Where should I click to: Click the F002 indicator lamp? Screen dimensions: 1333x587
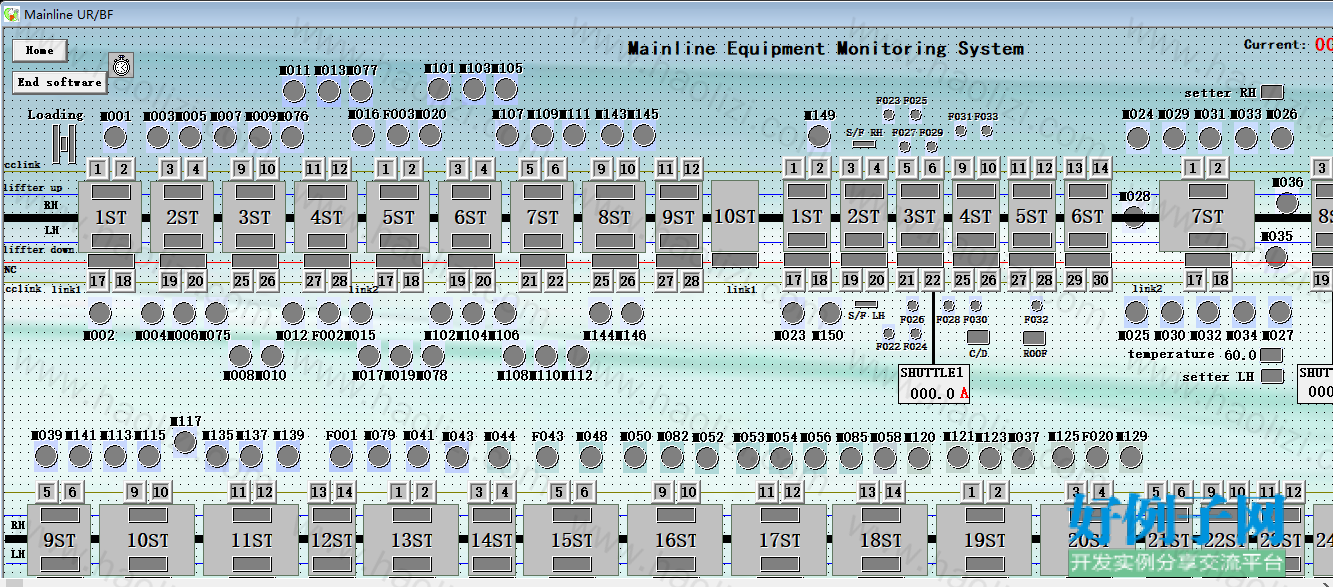point(327,313)
